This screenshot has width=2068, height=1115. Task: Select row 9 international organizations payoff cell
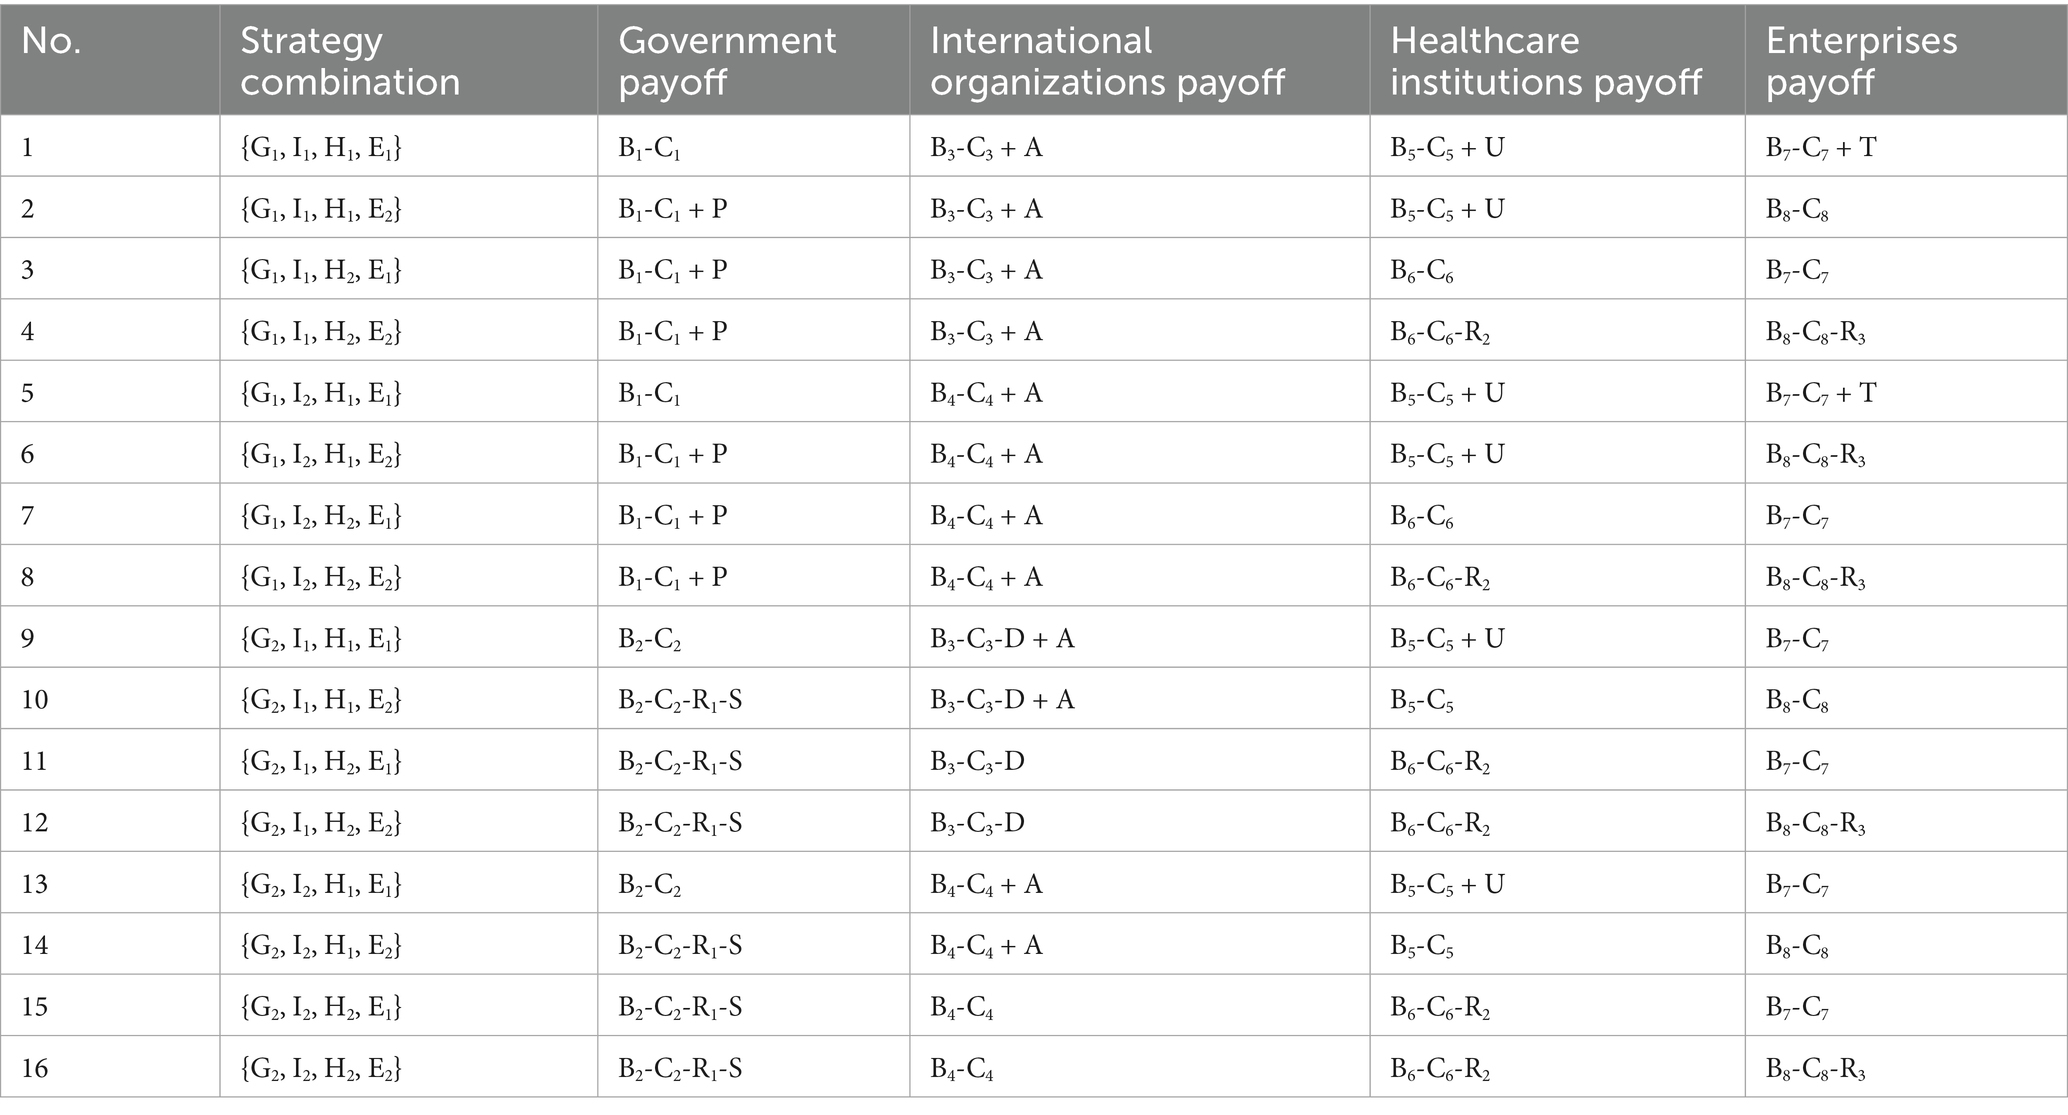click(x=1002, y=639)
